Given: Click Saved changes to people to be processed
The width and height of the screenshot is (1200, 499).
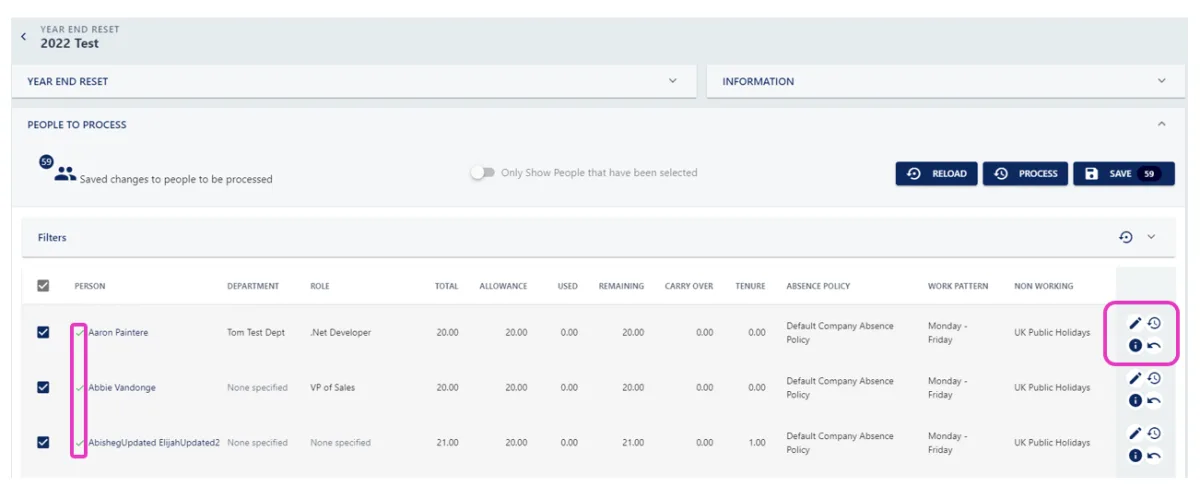Looking at the screenshot, I should (176, 179).
